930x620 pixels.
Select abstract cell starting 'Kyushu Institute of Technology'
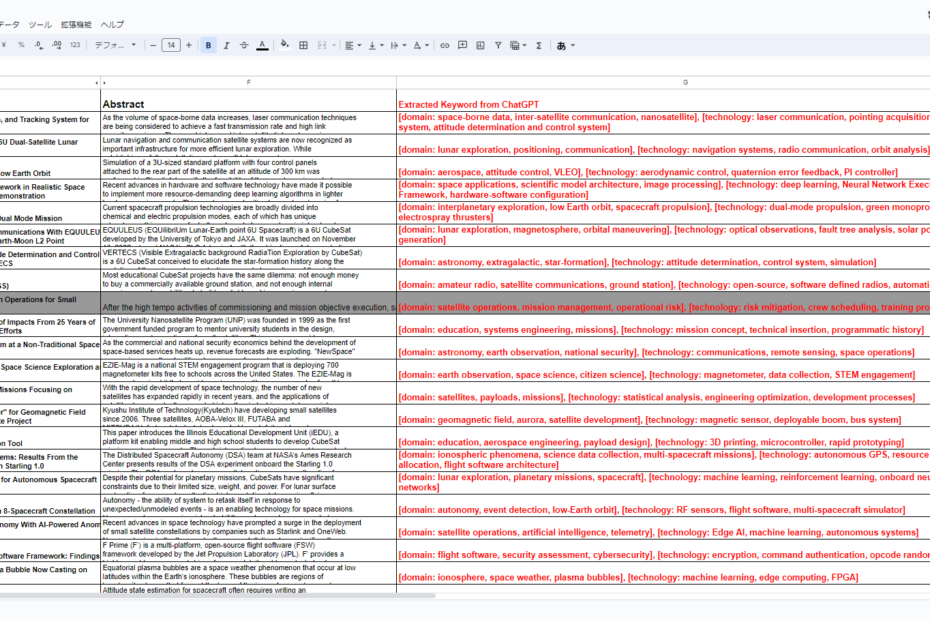point(249,416)
